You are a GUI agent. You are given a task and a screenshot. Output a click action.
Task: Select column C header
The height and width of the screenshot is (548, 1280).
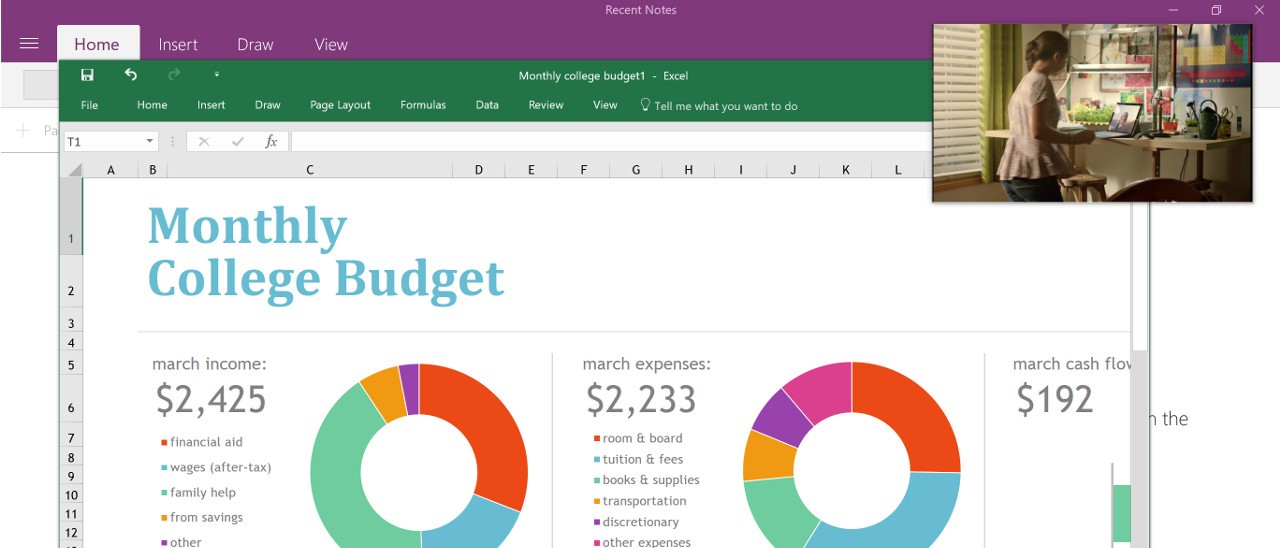tap(310, 170)
